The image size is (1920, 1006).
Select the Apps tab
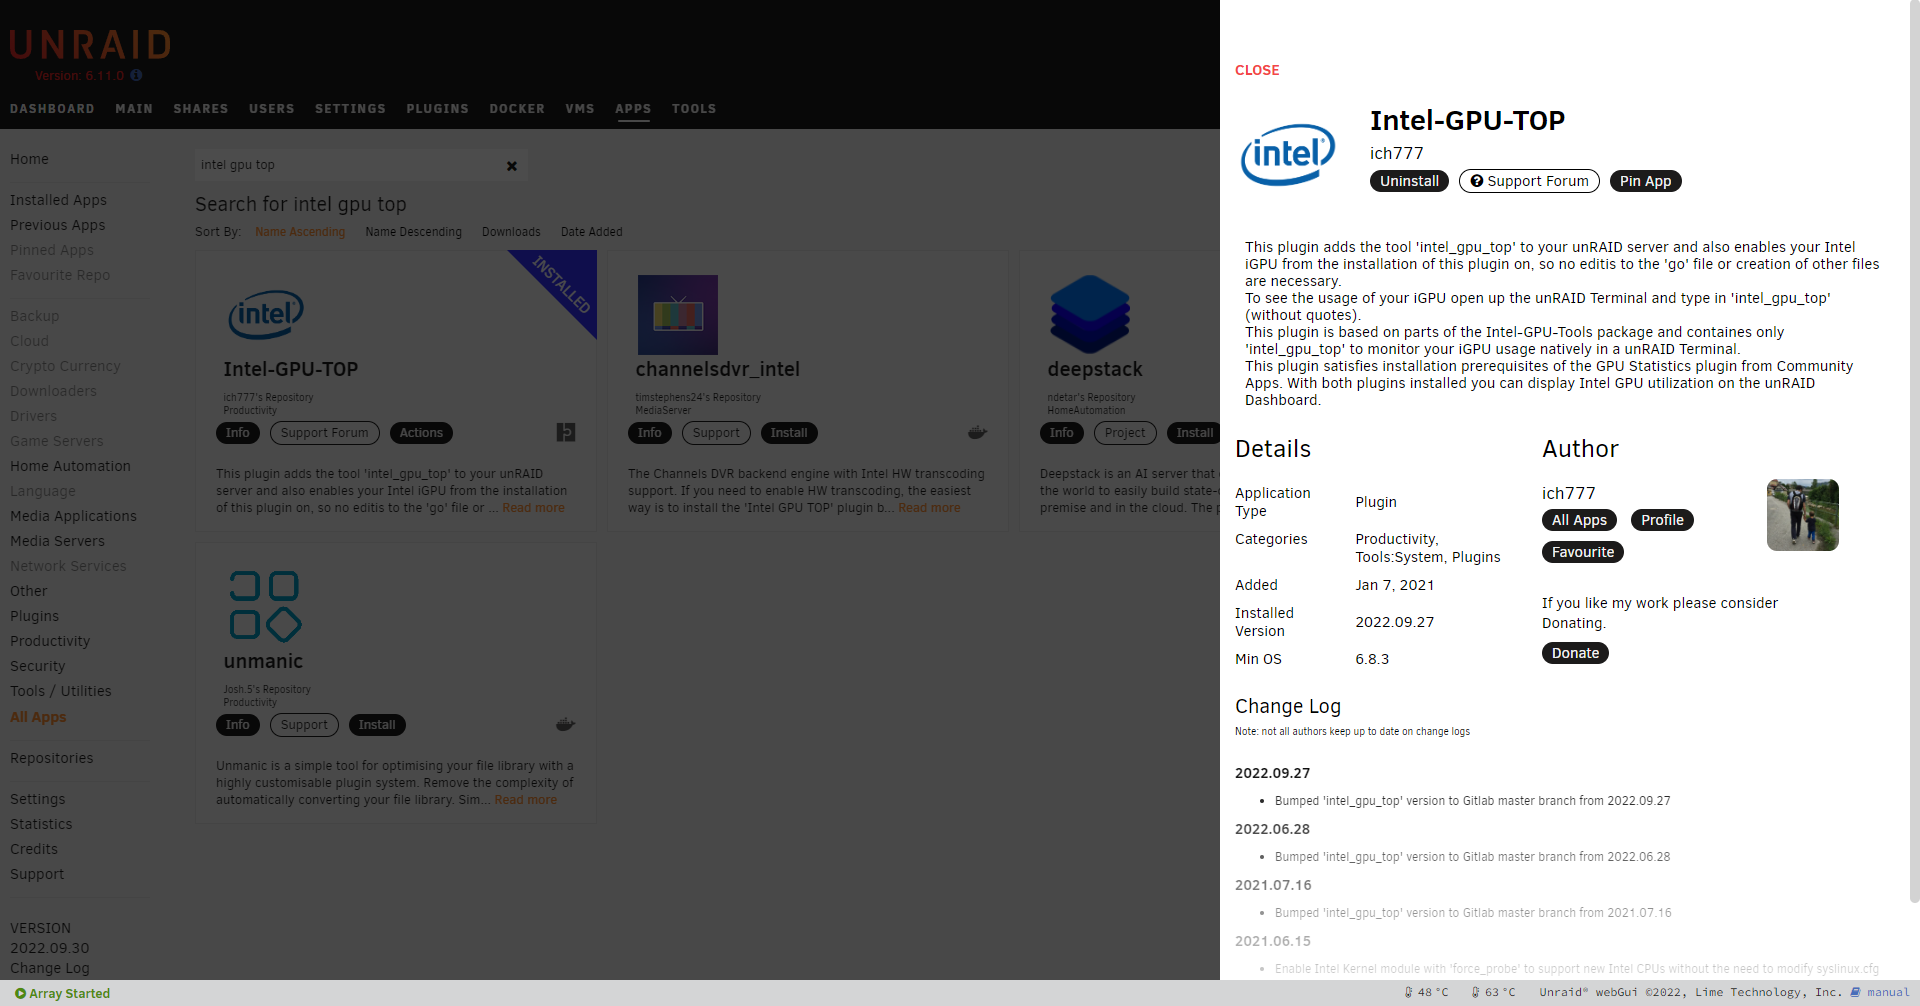(633, 109)
